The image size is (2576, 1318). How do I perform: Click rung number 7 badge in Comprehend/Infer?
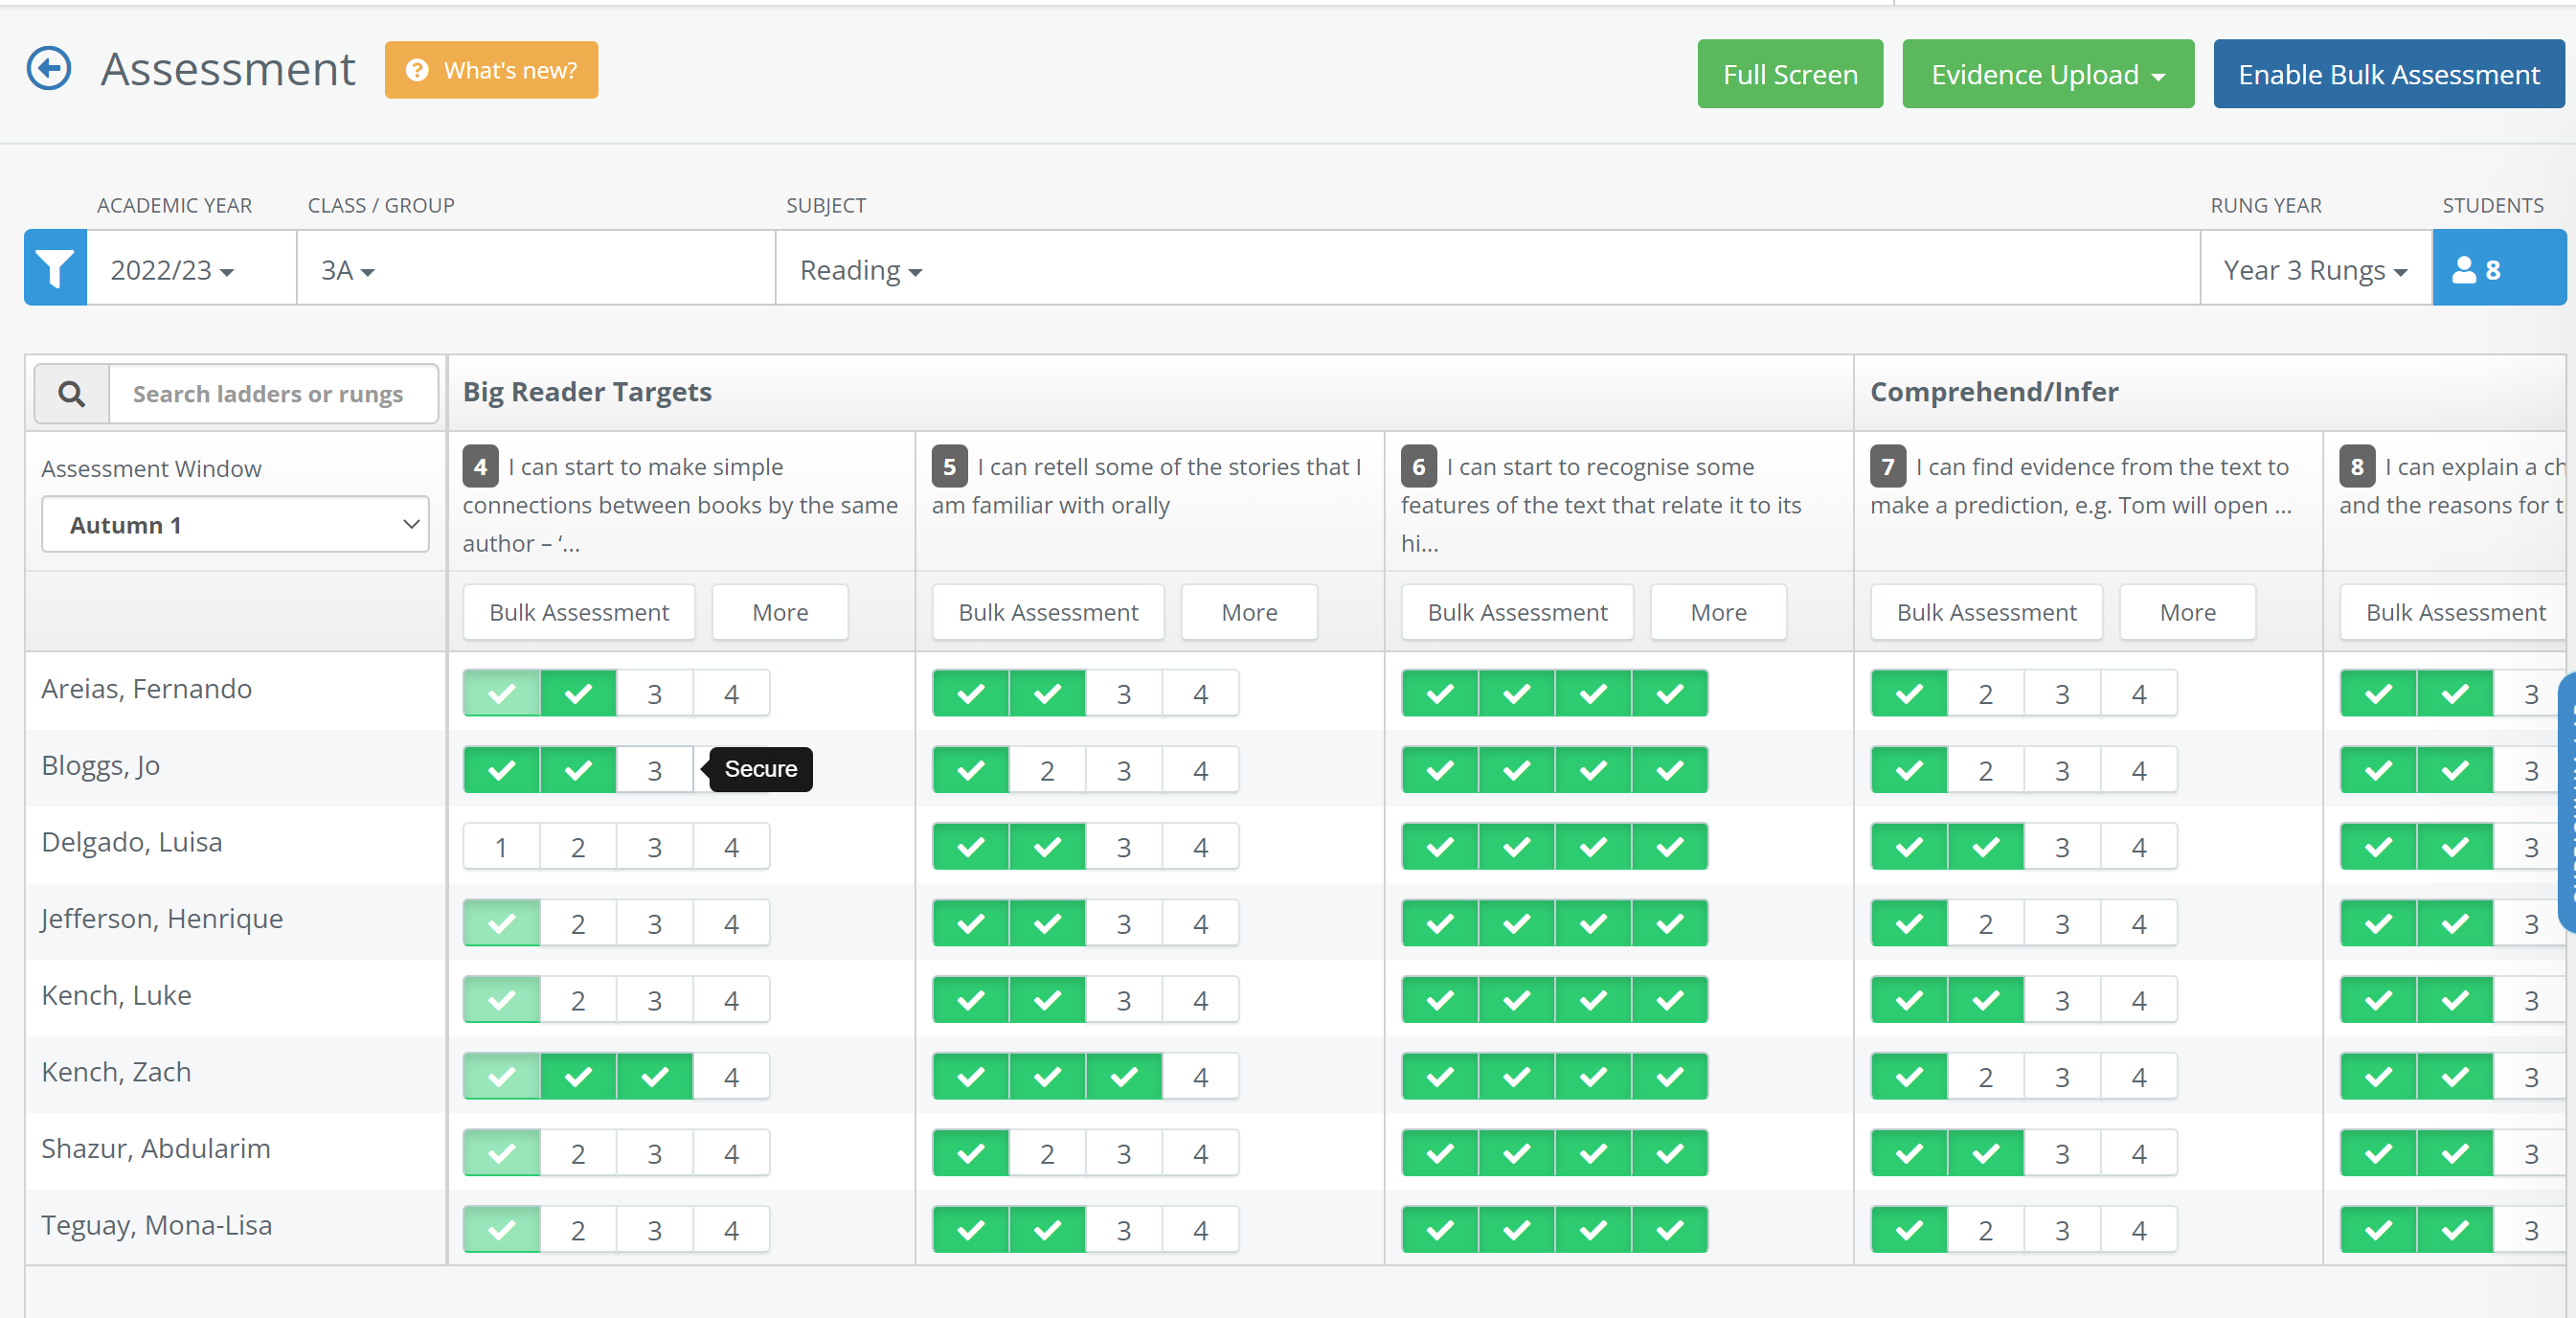pos(1887,467)
